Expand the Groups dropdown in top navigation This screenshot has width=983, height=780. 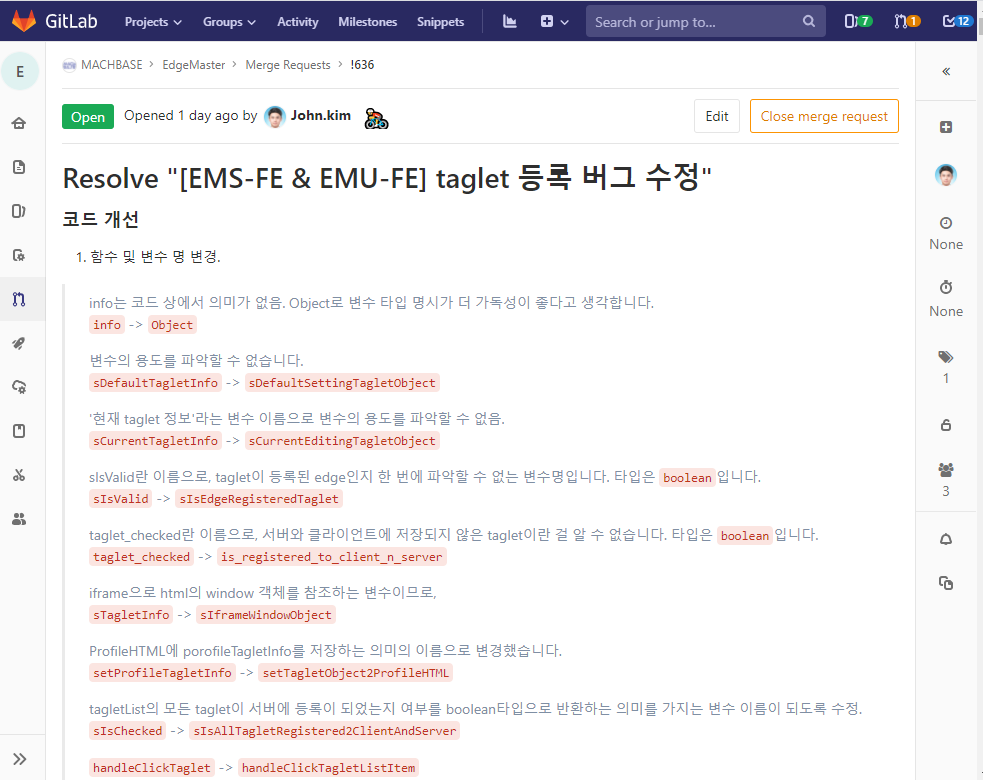[229, 22]
